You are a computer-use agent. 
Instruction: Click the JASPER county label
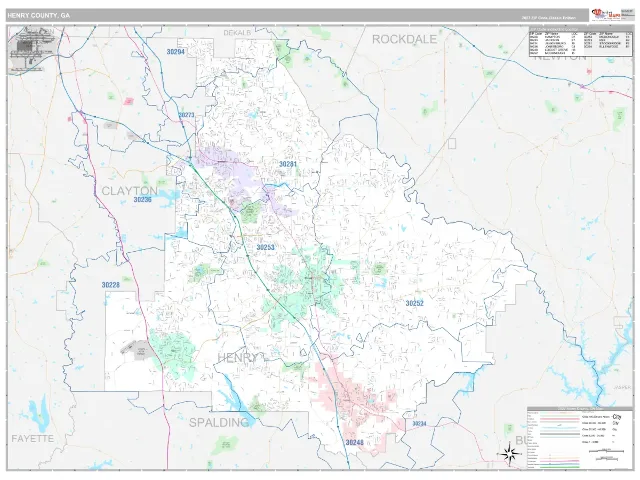point(622,387)
